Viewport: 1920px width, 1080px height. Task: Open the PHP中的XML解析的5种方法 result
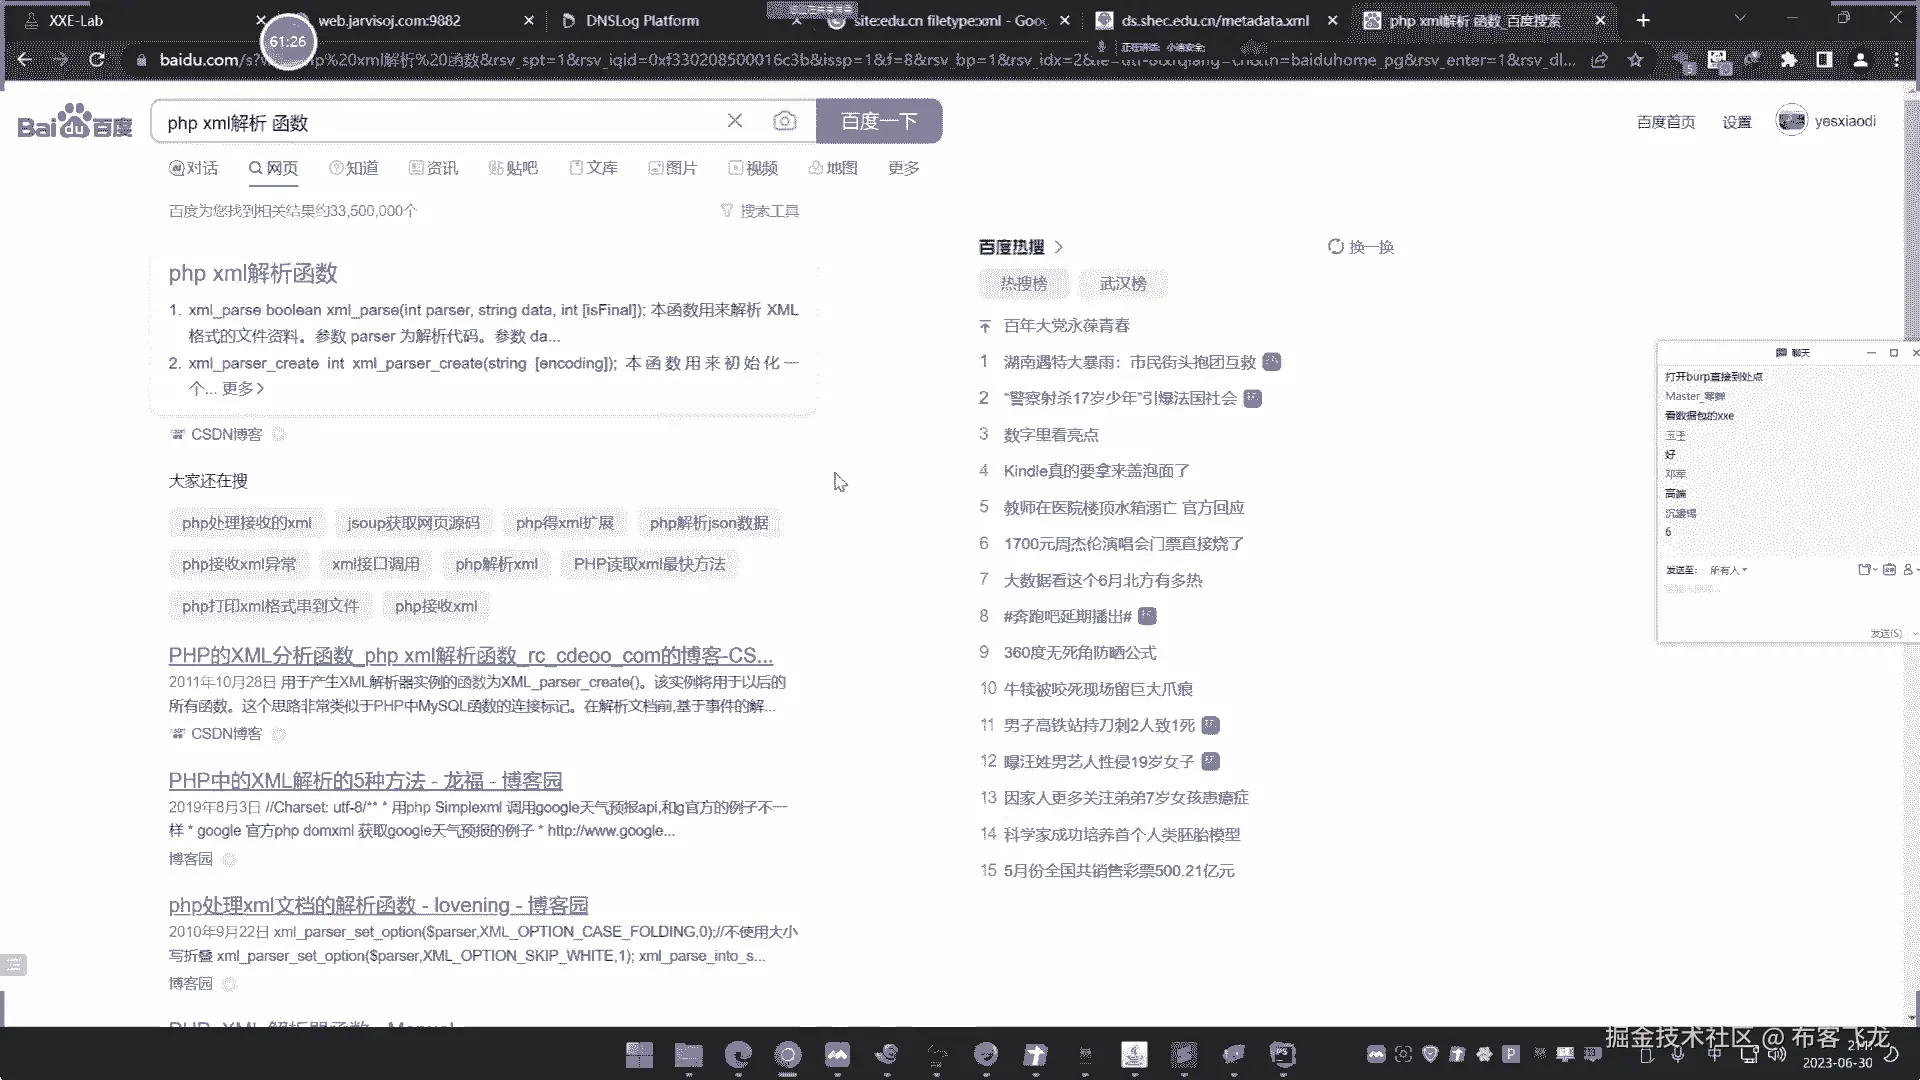365,780
